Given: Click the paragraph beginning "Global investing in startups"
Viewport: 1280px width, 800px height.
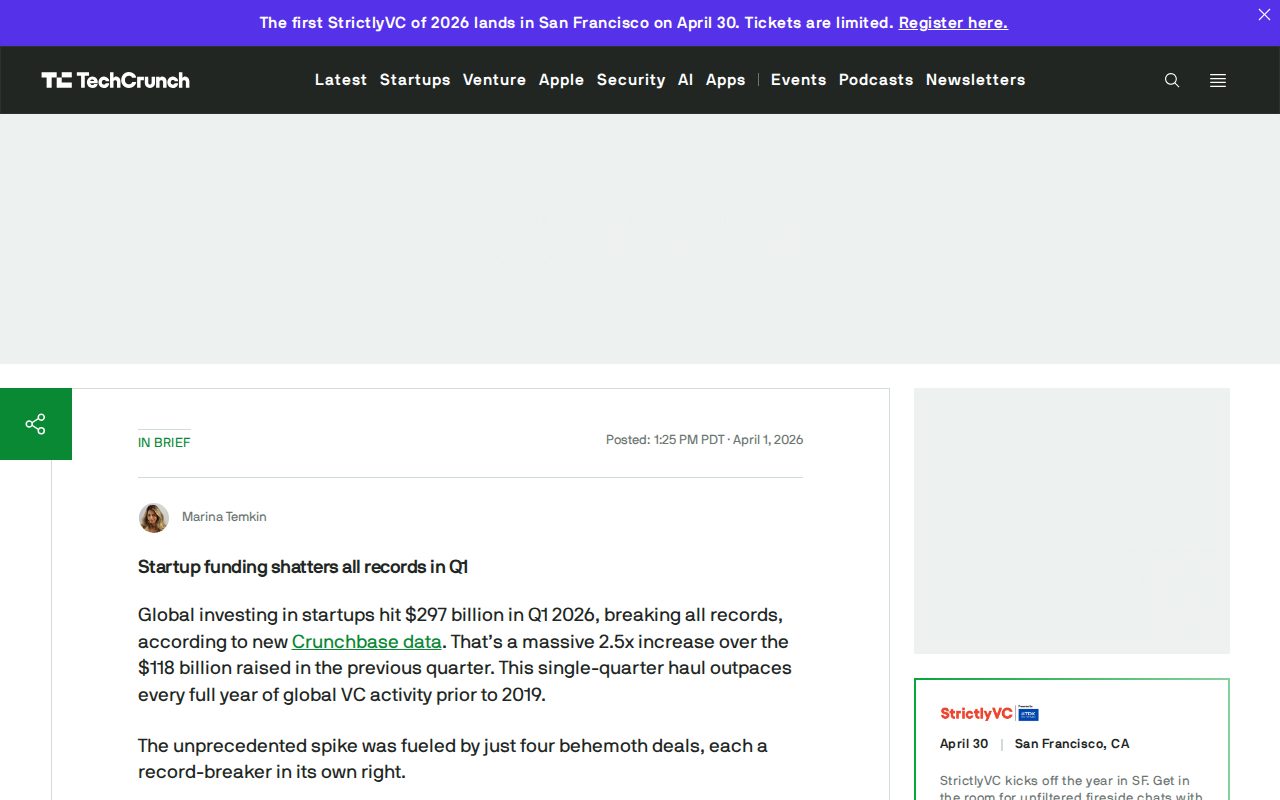Looking at the screenshot, I should pos(465,654).
